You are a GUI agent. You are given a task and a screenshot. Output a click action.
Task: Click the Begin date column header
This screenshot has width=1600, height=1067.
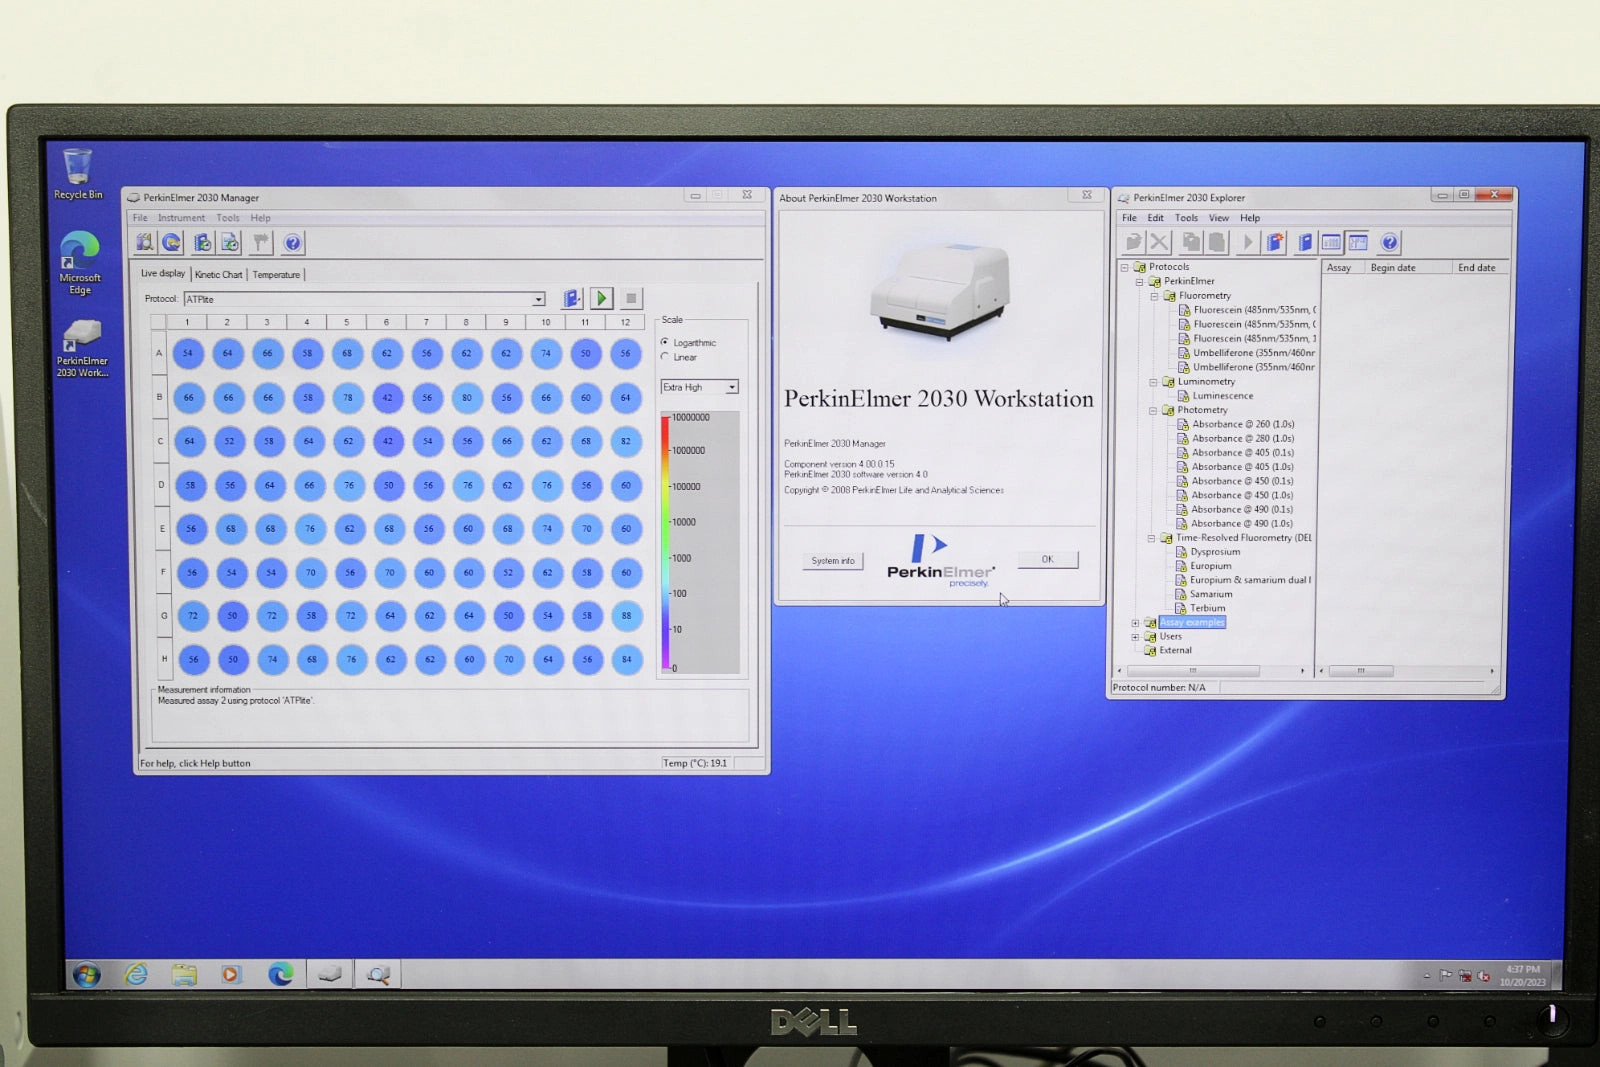(1408, 268)
